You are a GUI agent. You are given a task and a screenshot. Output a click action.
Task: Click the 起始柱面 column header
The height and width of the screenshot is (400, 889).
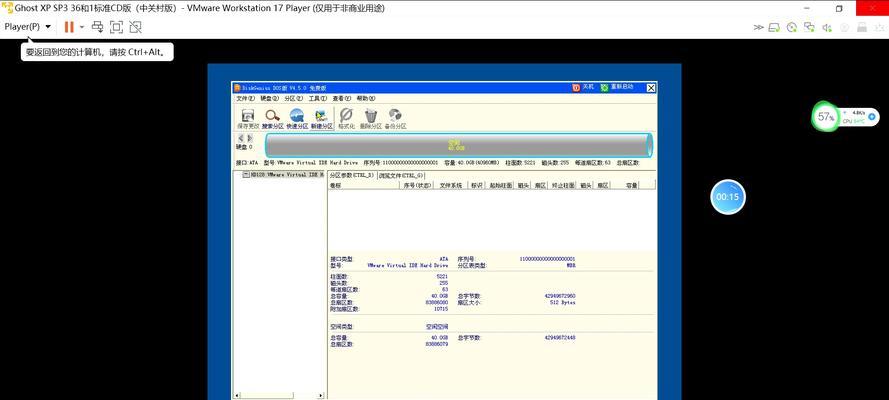[501, 185]
